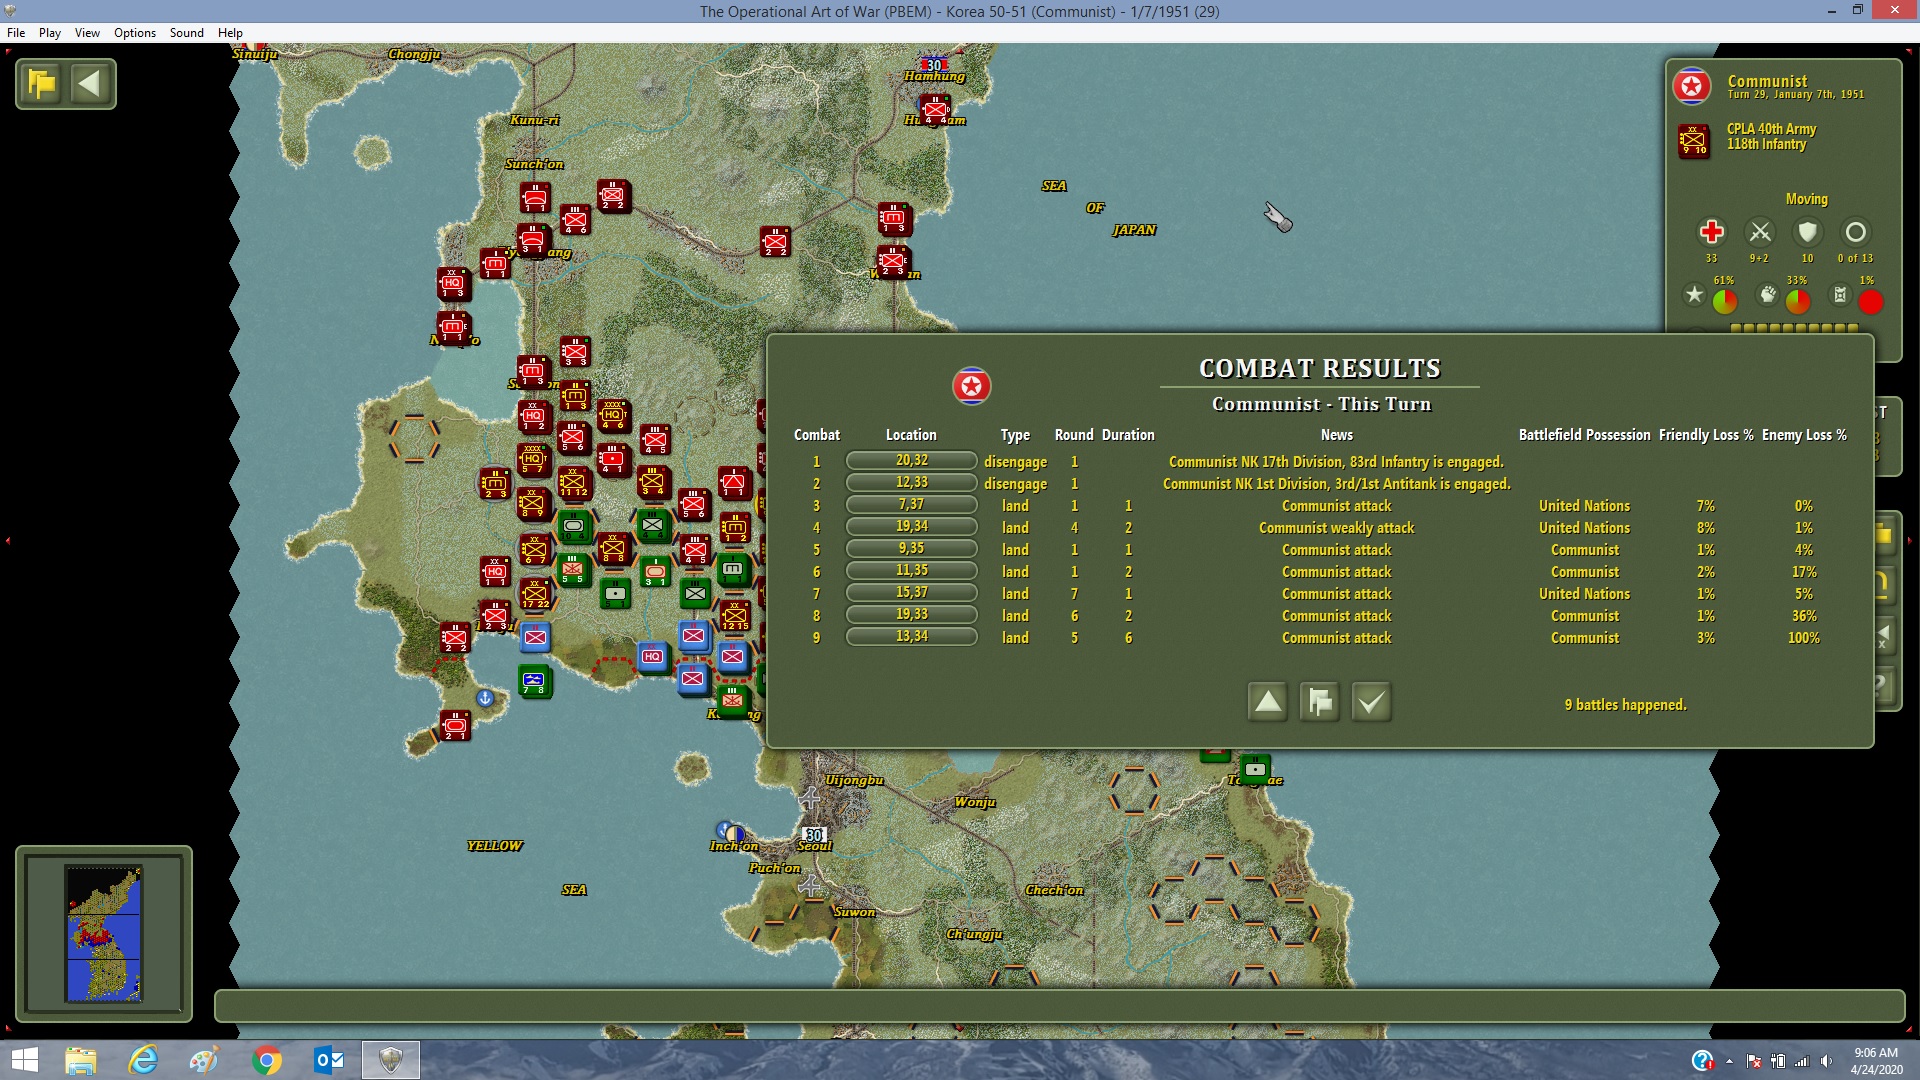Click the supply level icon
1920x1080 pixels.
1840,295
